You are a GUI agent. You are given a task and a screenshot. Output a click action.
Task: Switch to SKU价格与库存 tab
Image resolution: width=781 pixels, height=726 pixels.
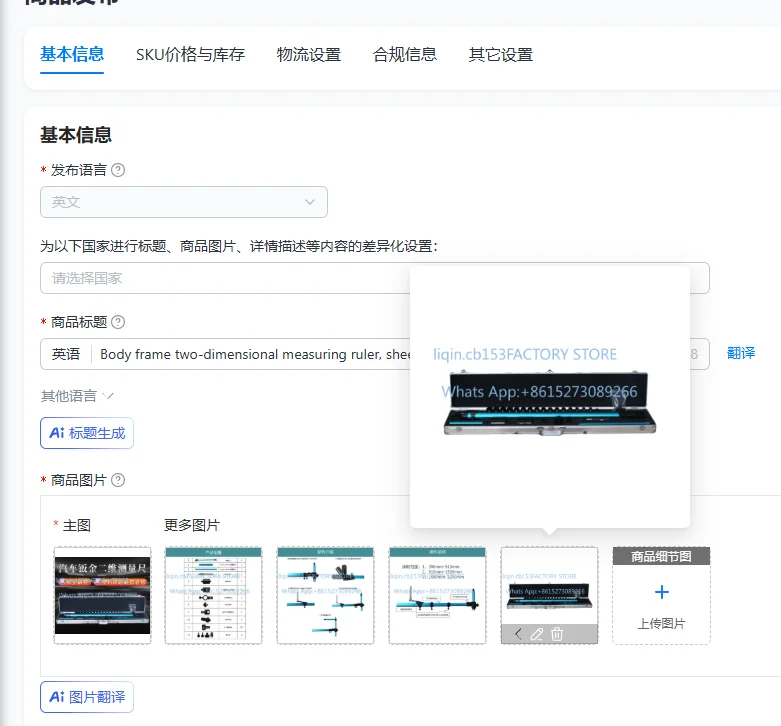[x=190, y=54]
